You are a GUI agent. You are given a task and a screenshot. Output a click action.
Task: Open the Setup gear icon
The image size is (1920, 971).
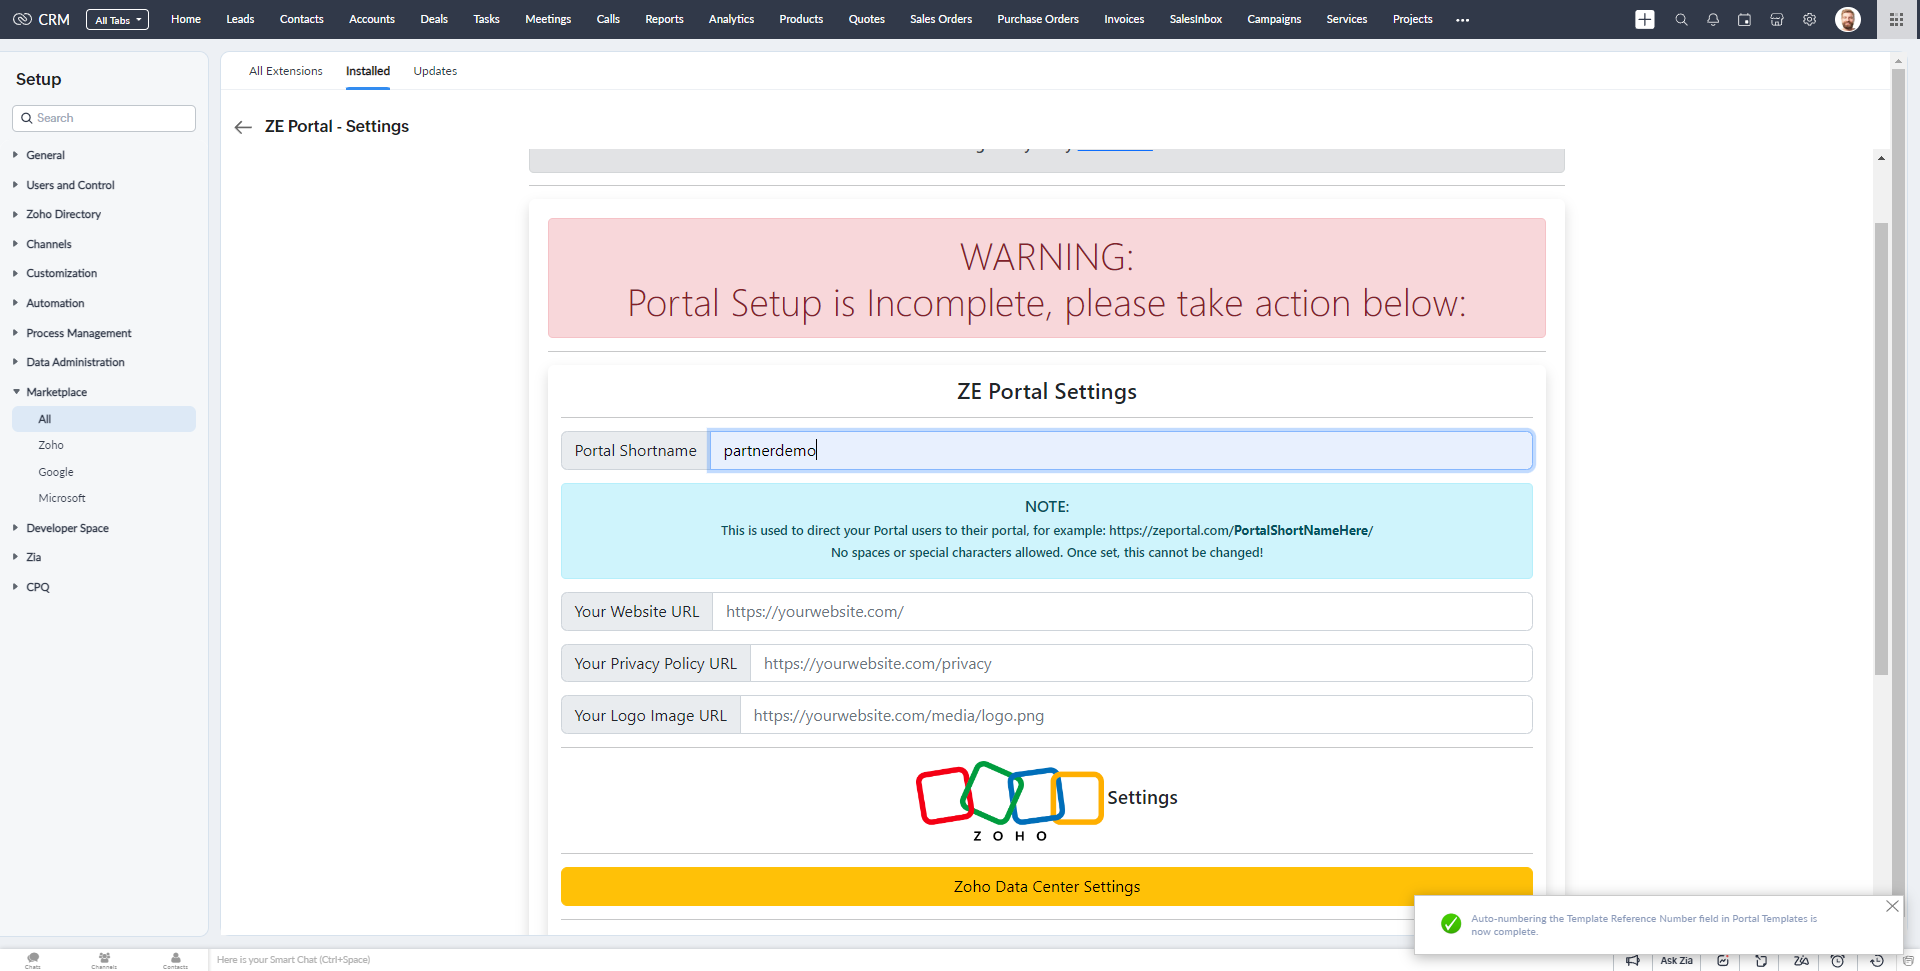pyautogui.click(x=1809, y=19)
